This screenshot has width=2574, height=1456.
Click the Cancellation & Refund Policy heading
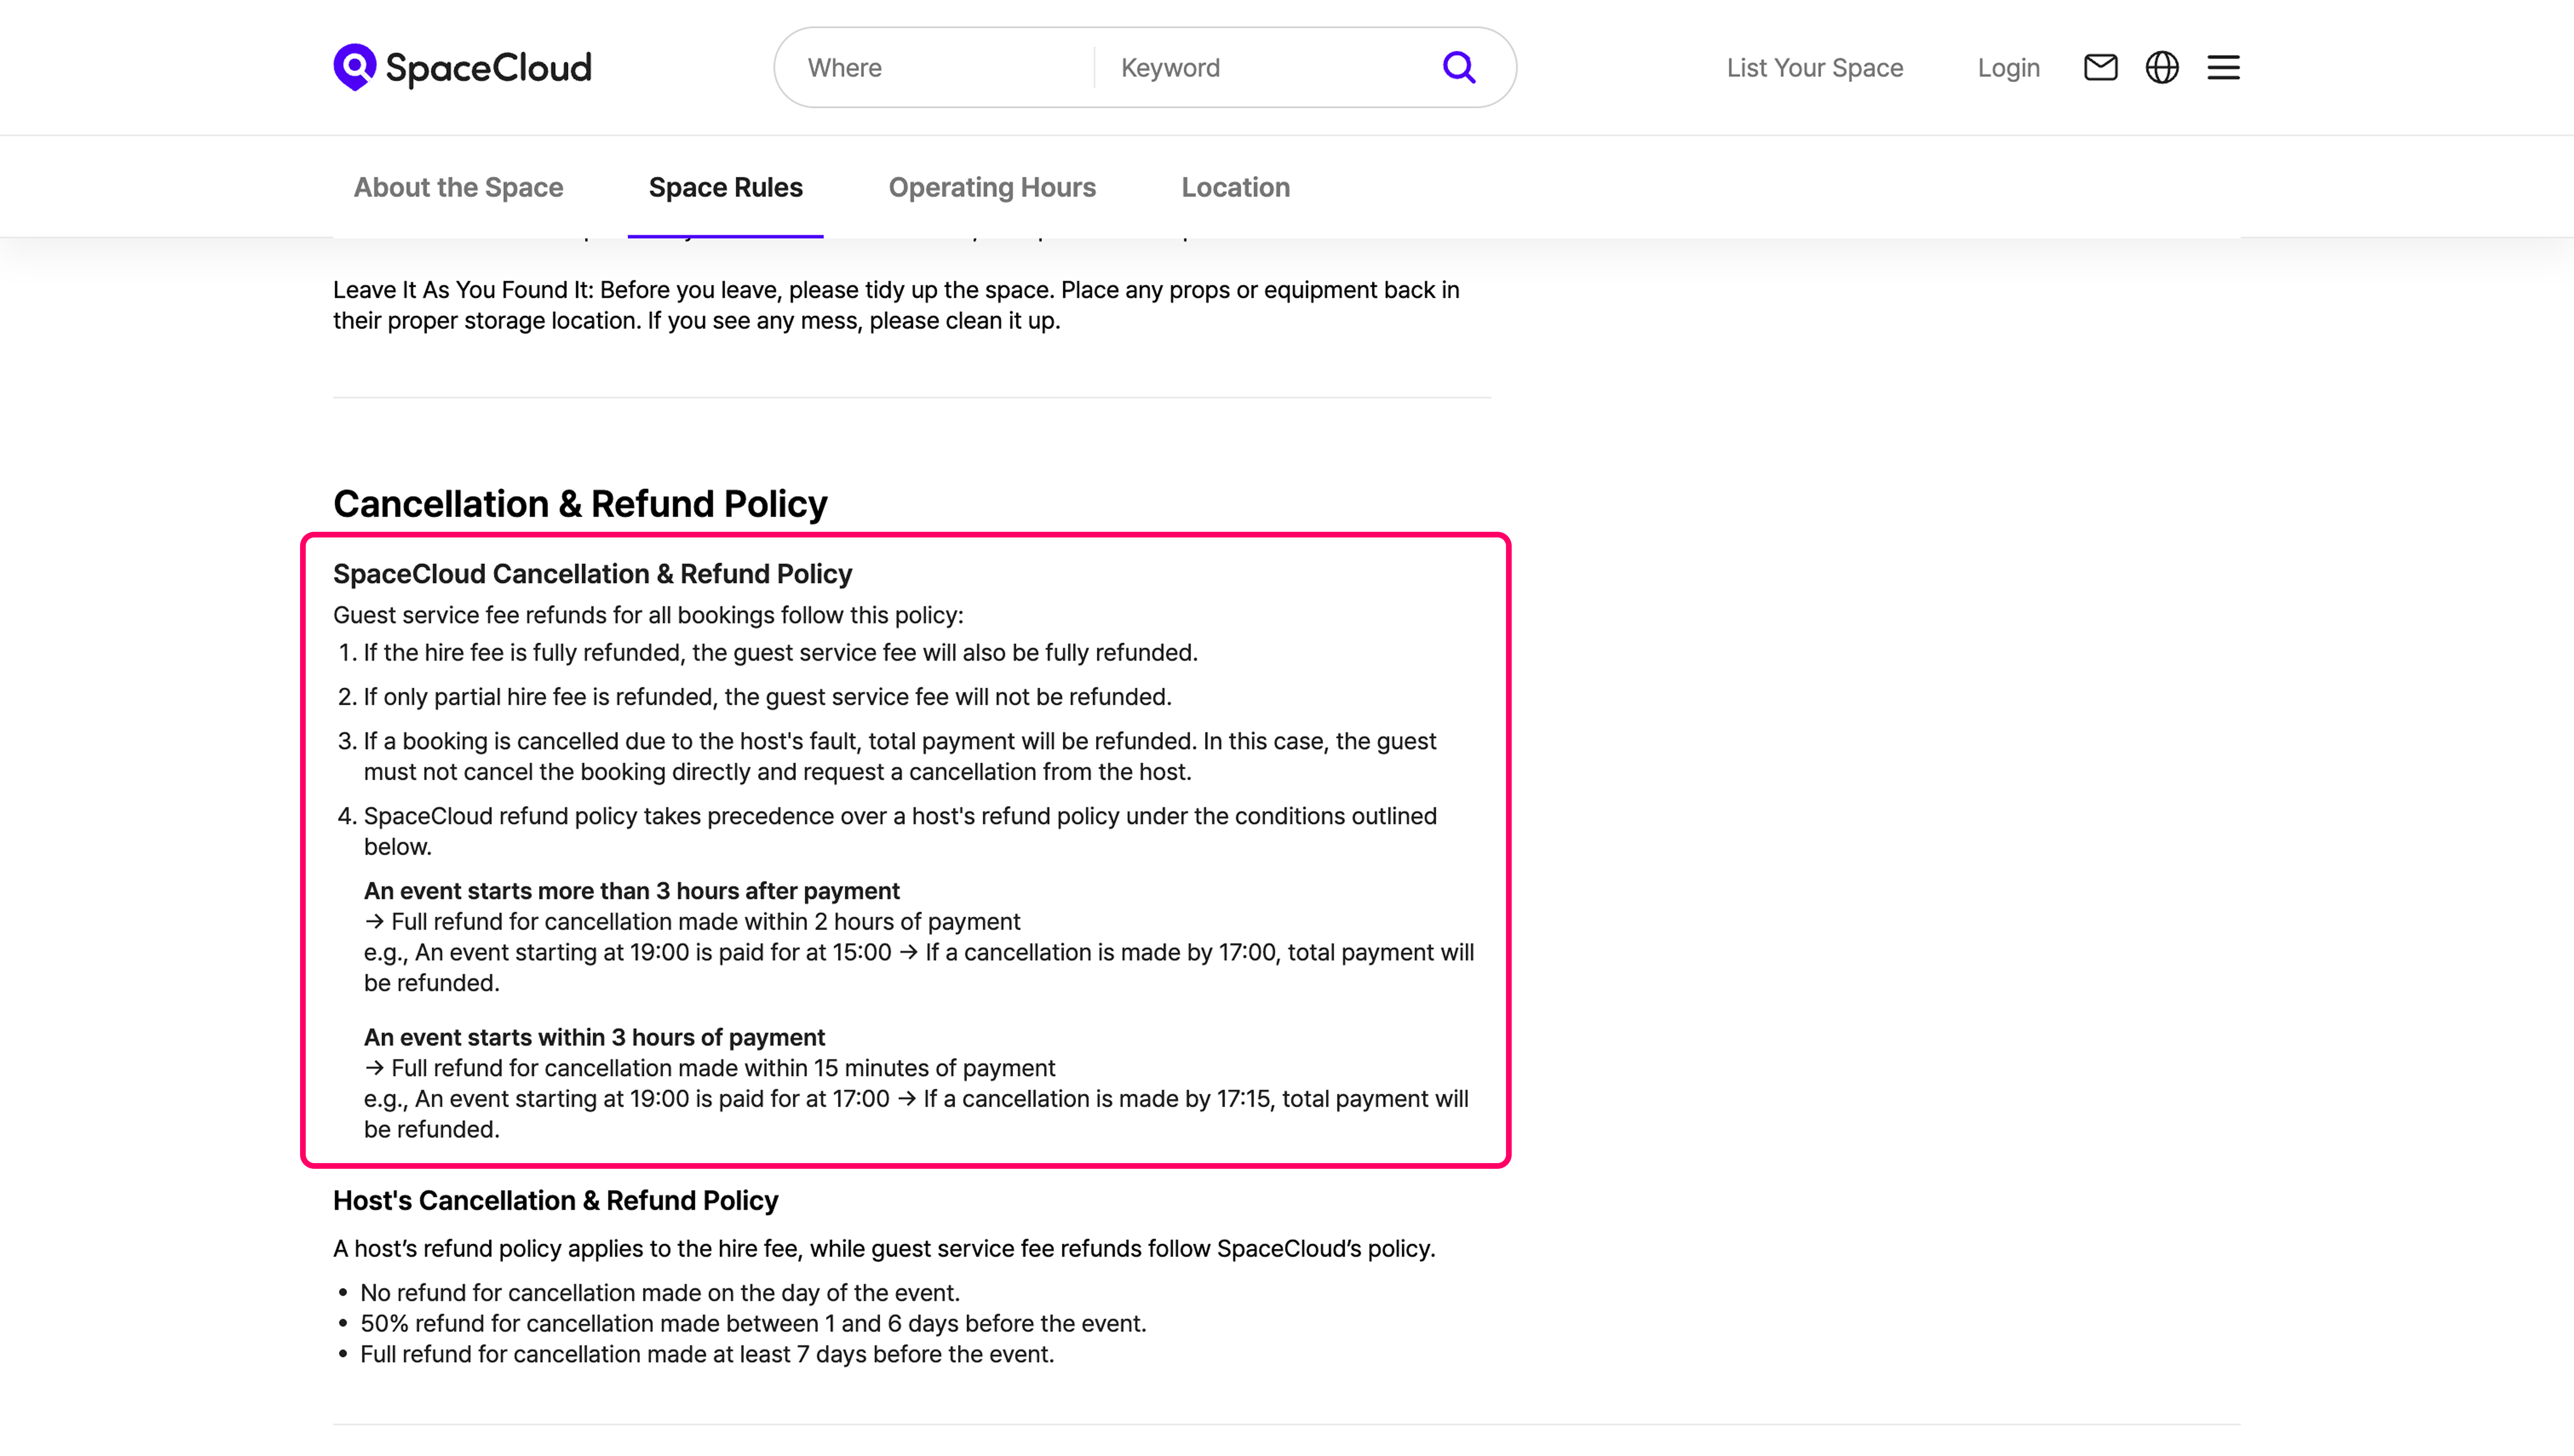[580, 504]
